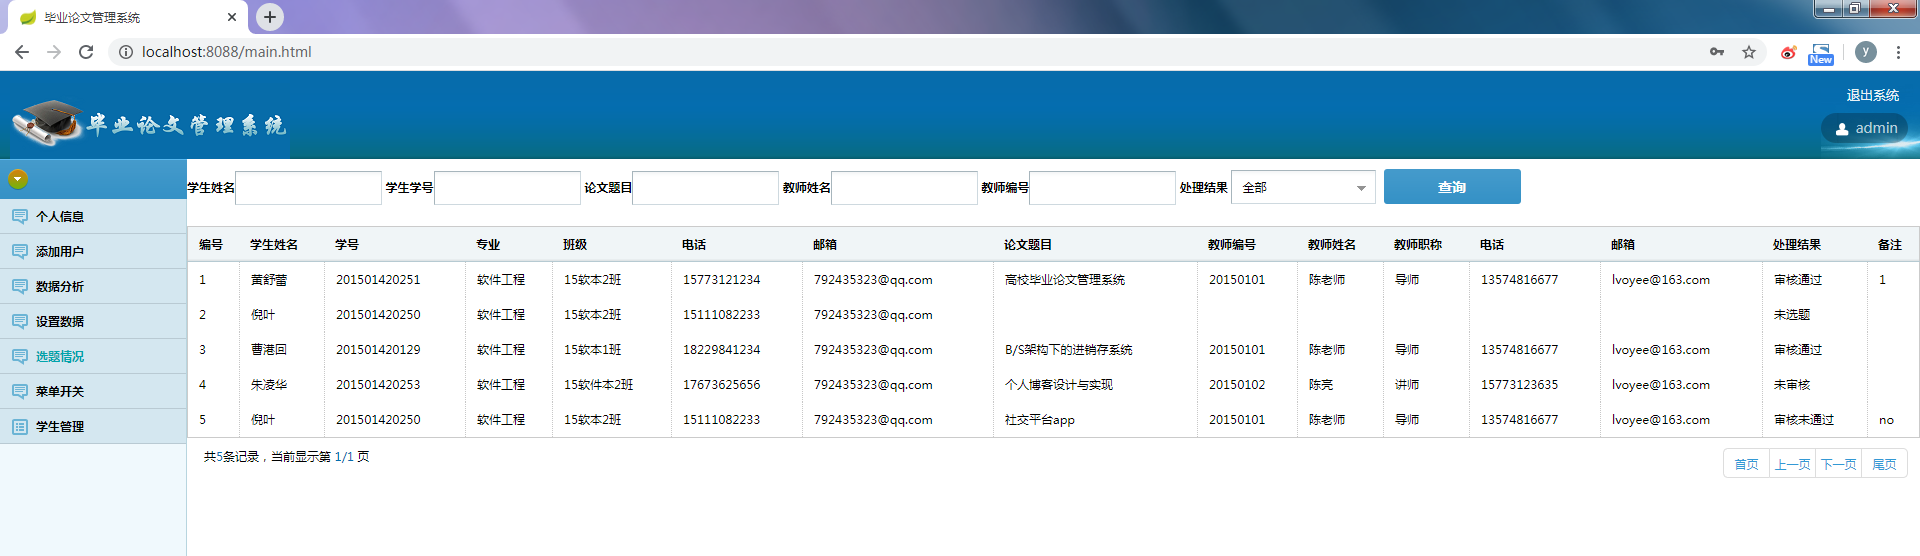Viewport: 1920px width, 556px height.
Task: Open the Chrome profile avatar
Action: pos(1866,52)
